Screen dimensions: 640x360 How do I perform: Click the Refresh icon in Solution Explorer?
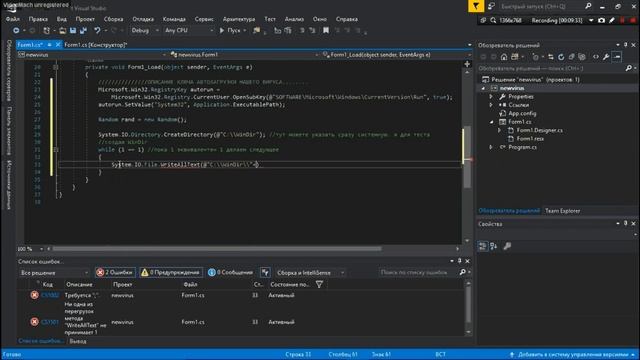click(x=561, y=57)
